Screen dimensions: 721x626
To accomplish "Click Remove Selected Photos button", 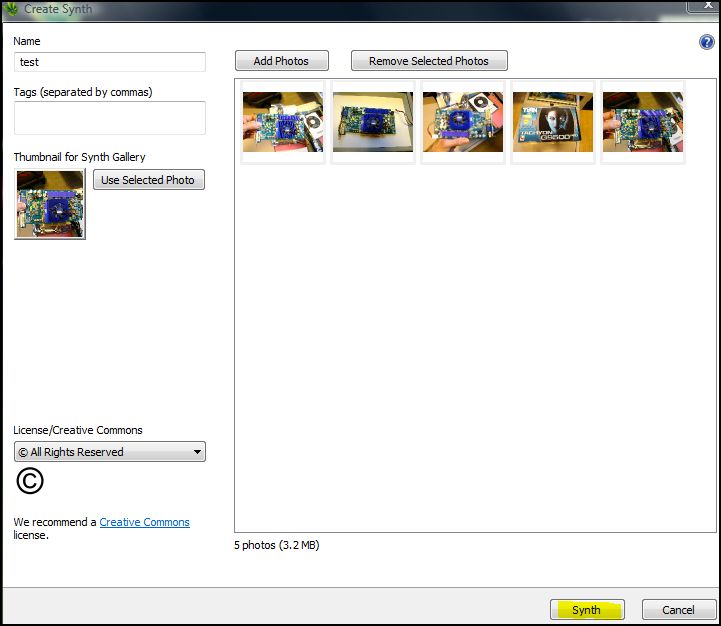I will point(429,61).
